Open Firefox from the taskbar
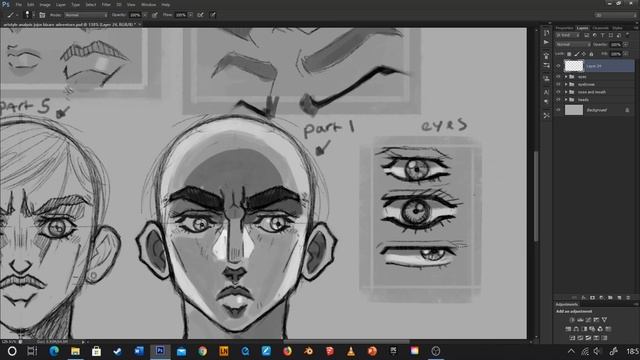640x360 pixels. tap(287, 351)
